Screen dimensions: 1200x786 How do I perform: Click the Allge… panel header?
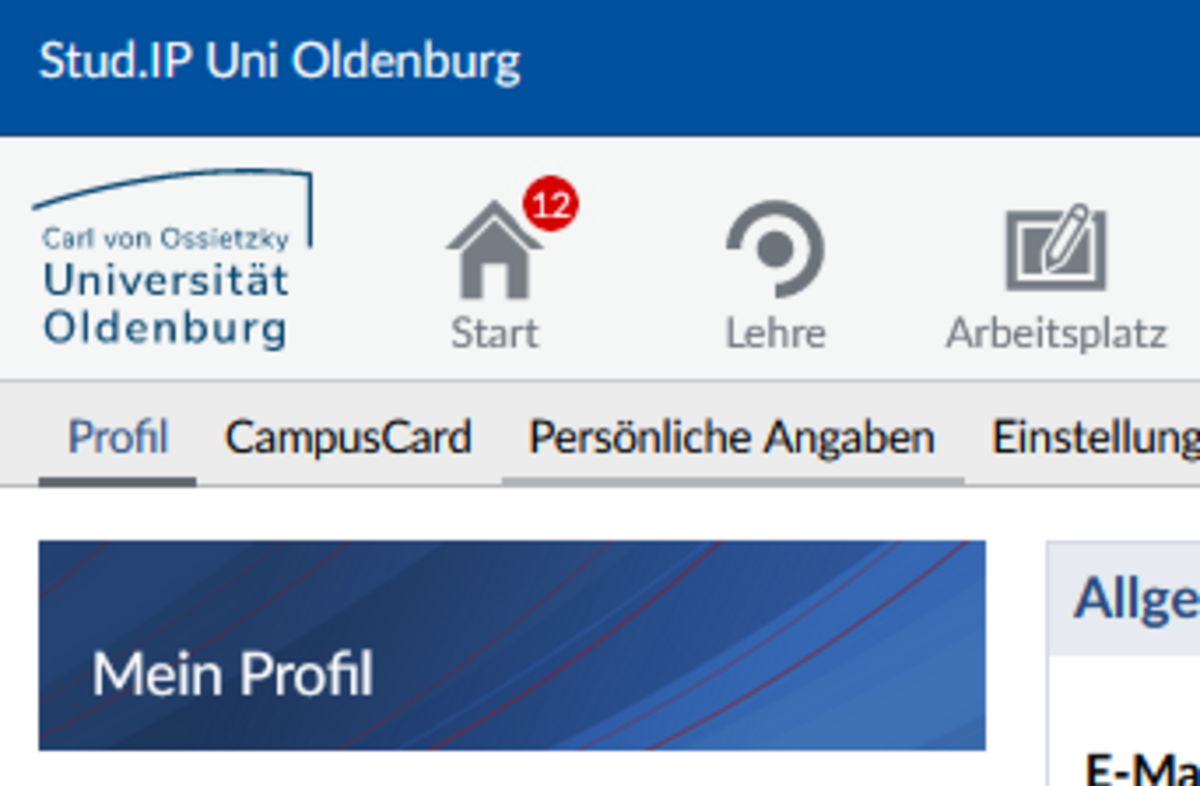[1124, 599]
